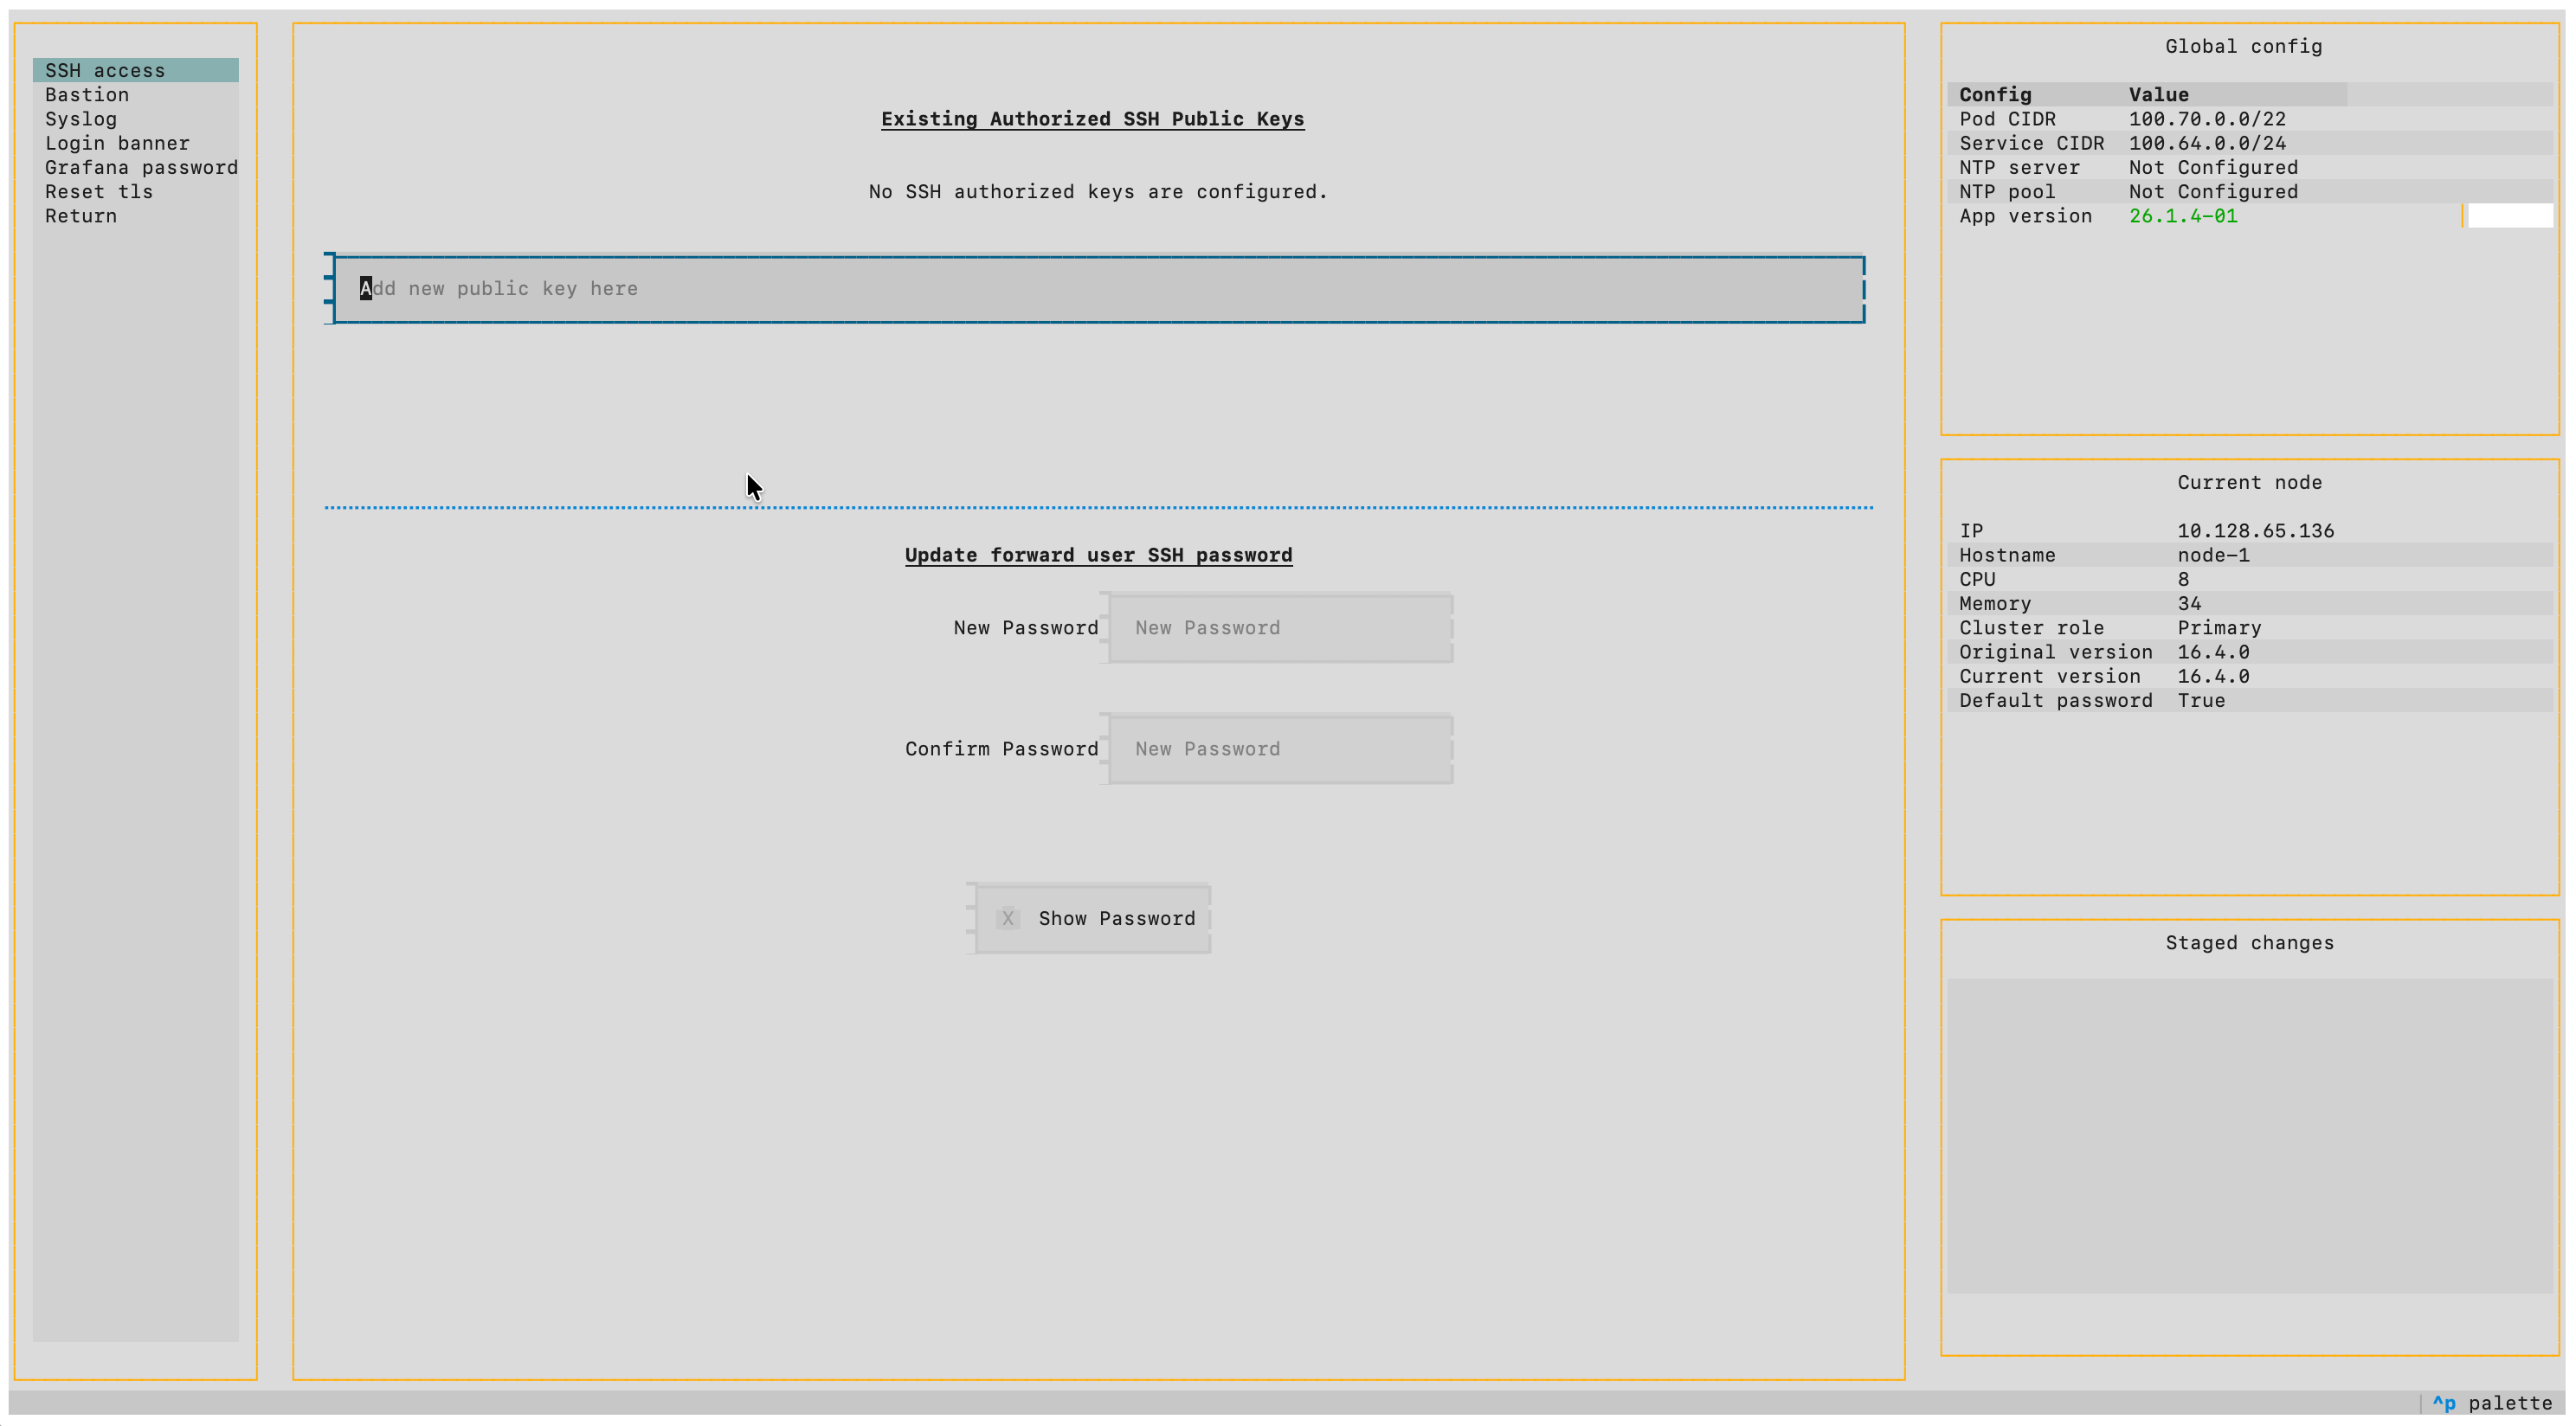
Task: Click the Existing Authorized SSH Public Keys heading
Action: 1092,119
